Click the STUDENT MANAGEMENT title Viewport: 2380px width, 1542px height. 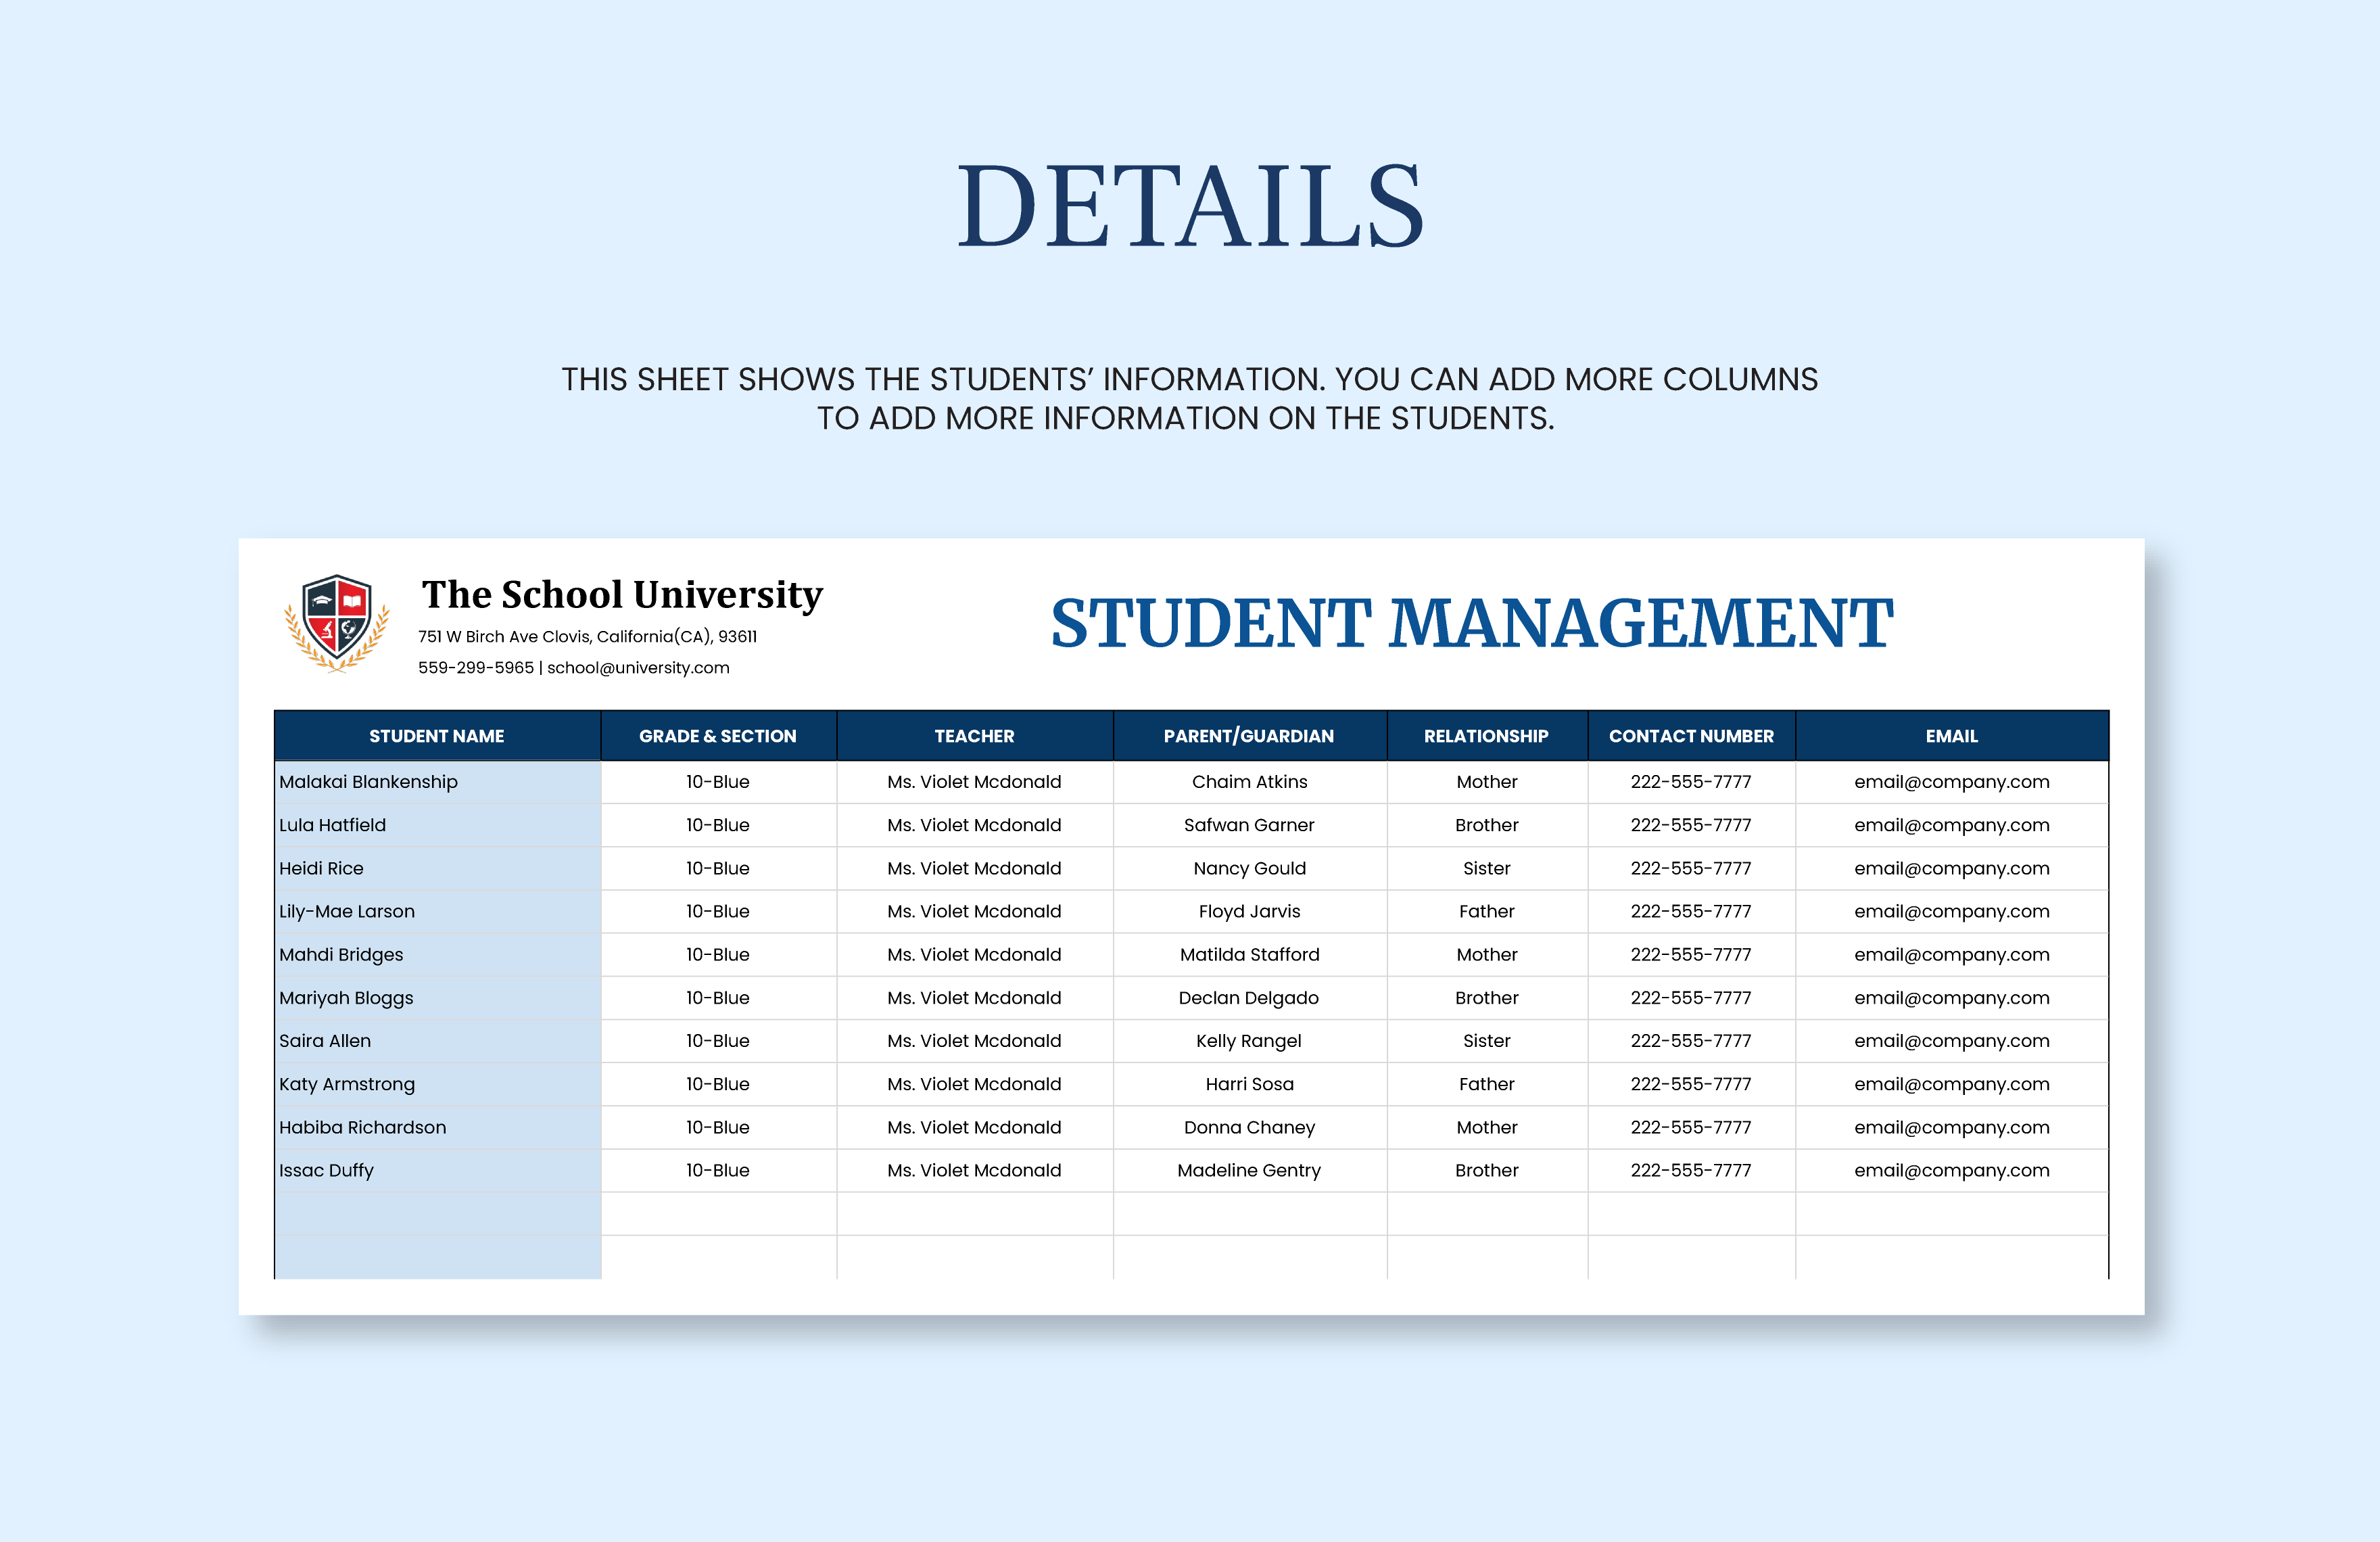1472,623
